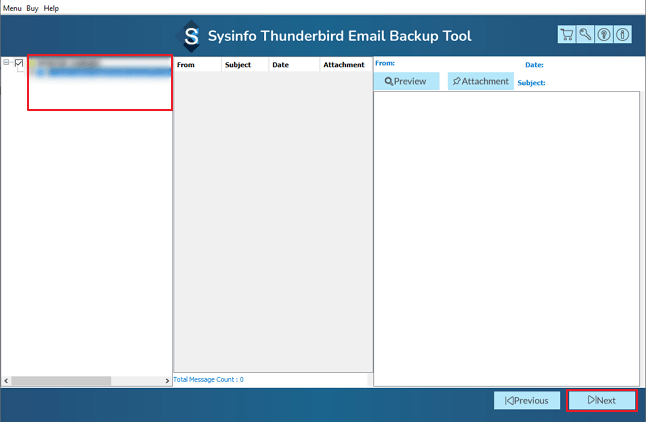646x422 pixels.
Task: Click the folder tree horizontal scrollbar
Action: click(60, 381)
